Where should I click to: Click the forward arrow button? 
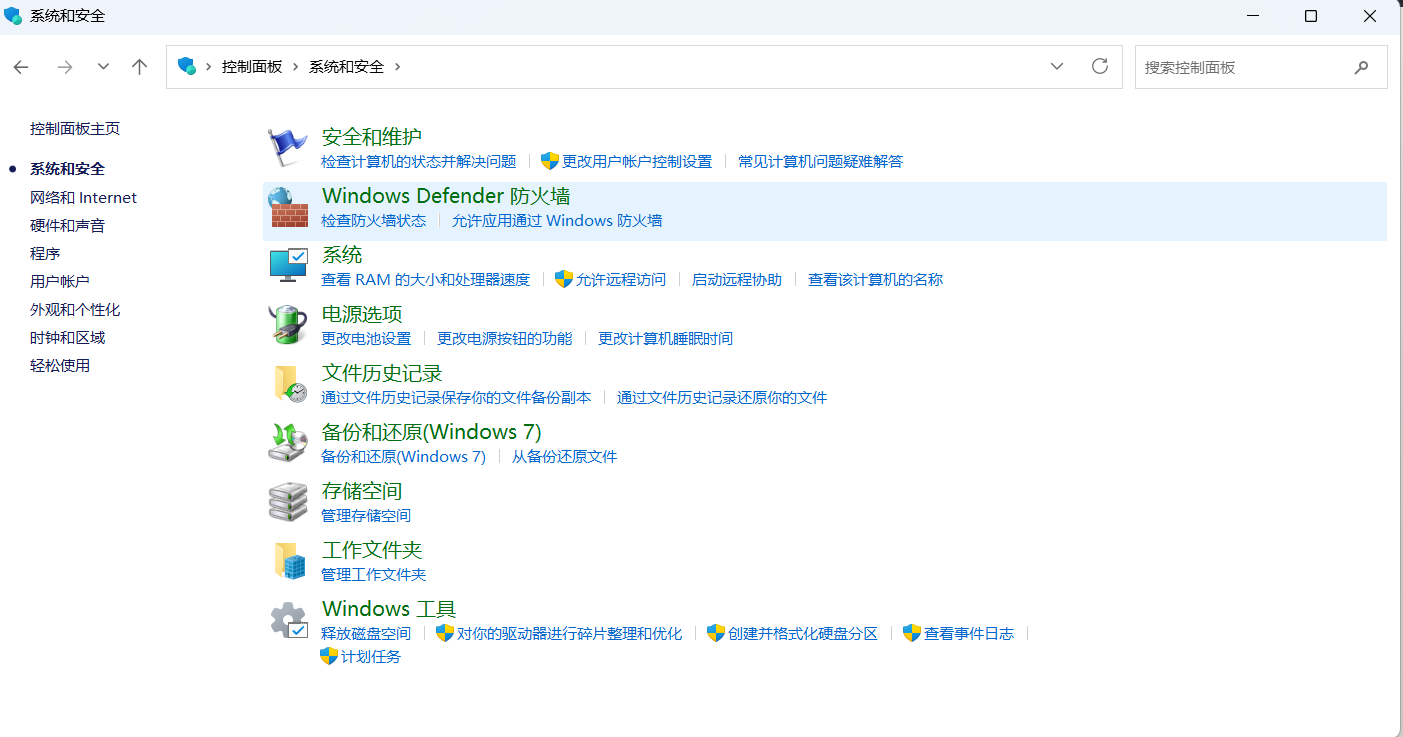click(65, 67)
